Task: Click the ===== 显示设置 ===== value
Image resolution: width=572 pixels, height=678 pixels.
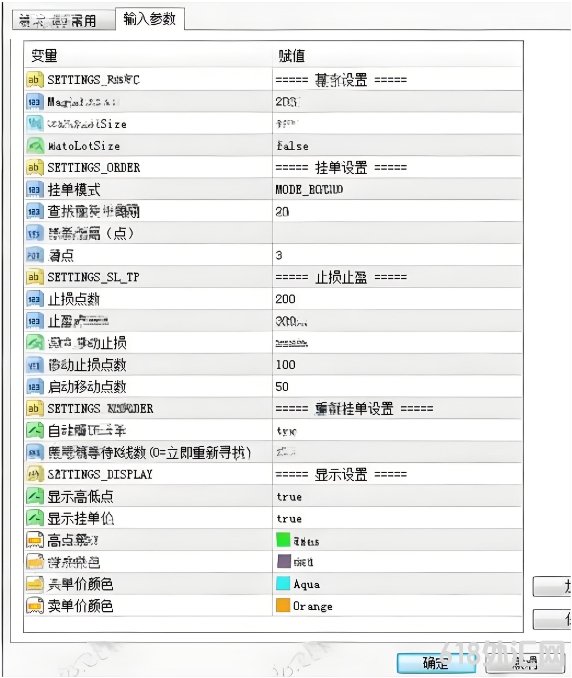Action: coord(341,474)
